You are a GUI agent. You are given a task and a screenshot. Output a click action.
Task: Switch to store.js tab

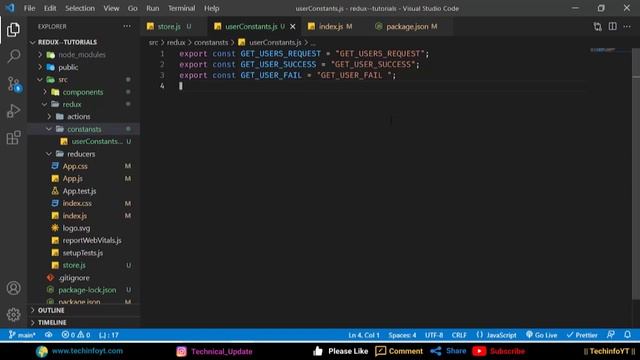point(173,27)
